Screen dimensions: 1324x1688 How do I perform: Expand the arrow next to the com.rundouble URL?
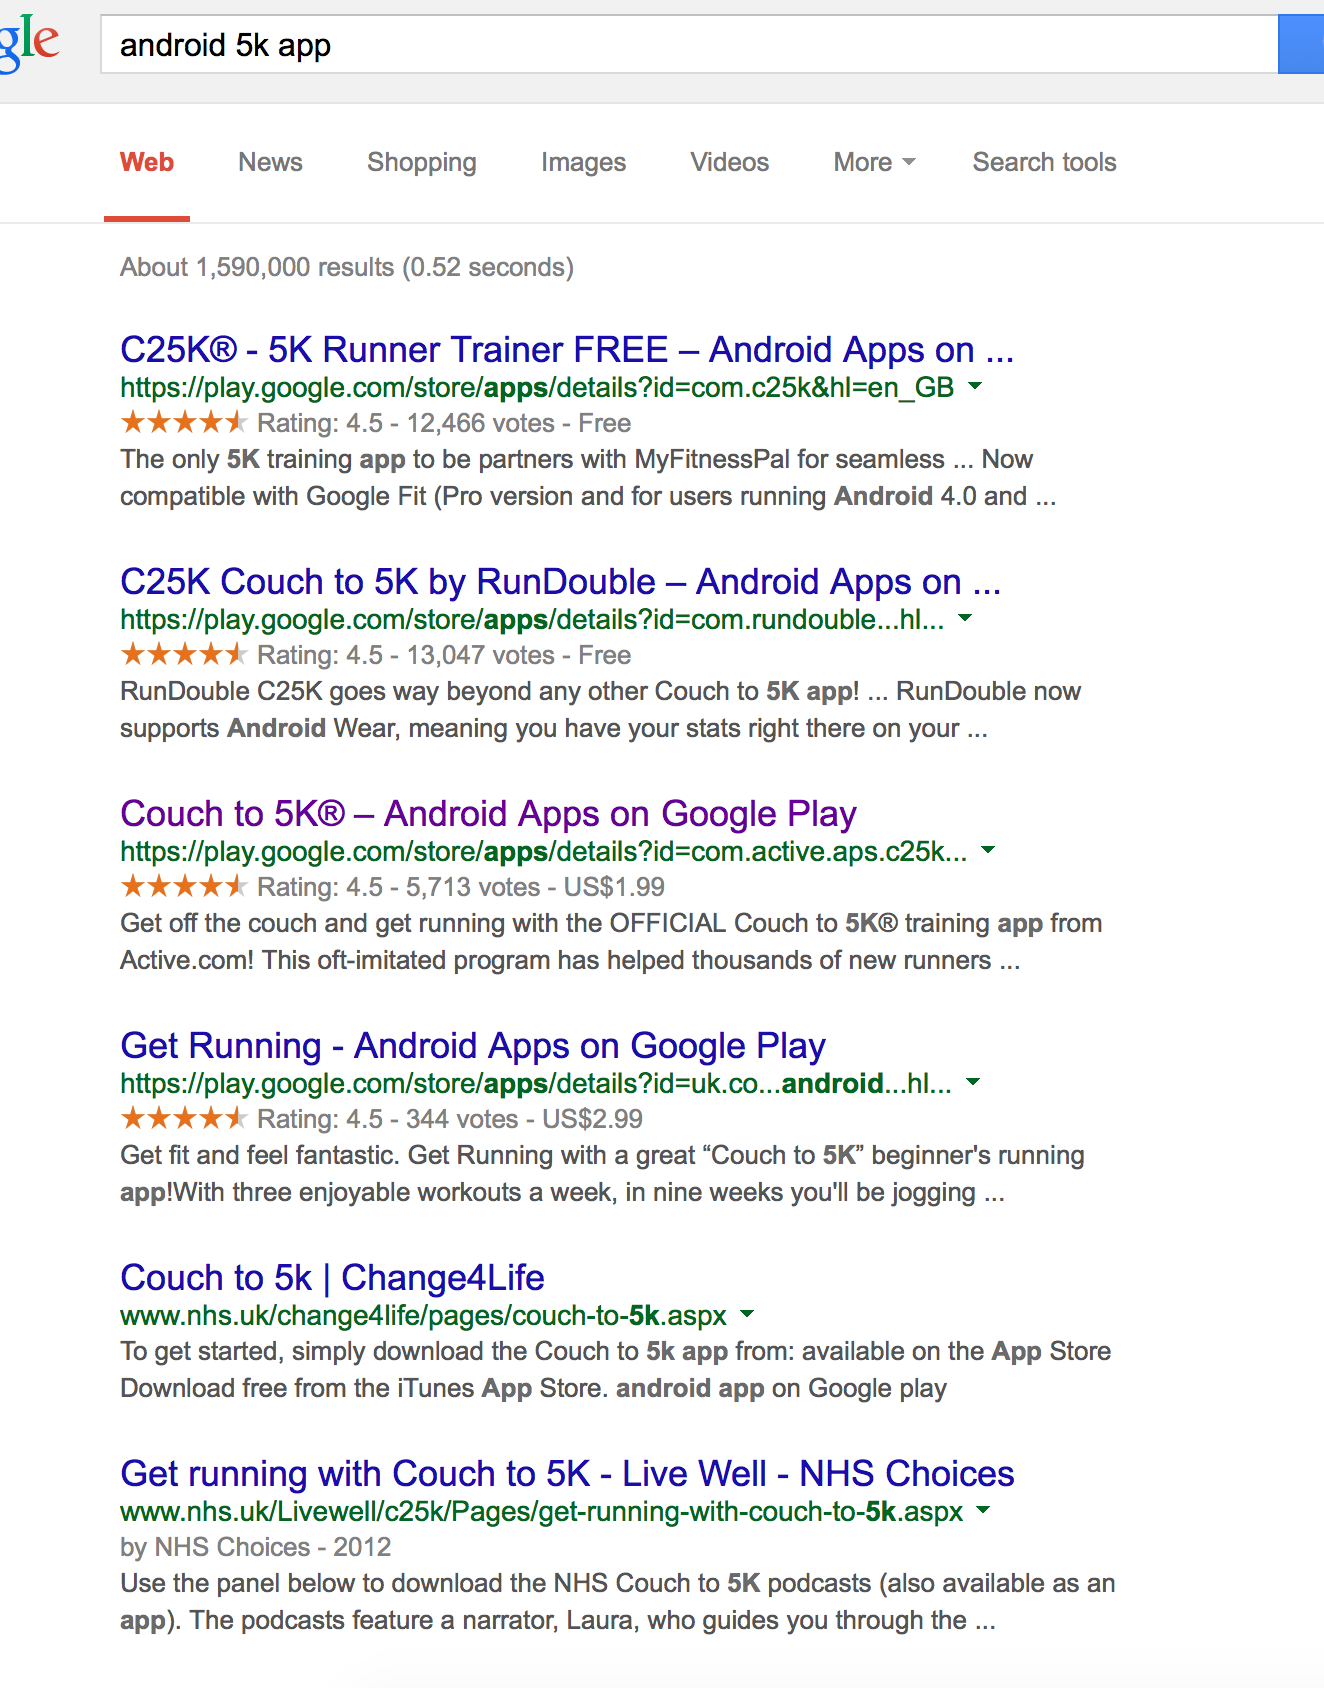coord(965,619)
